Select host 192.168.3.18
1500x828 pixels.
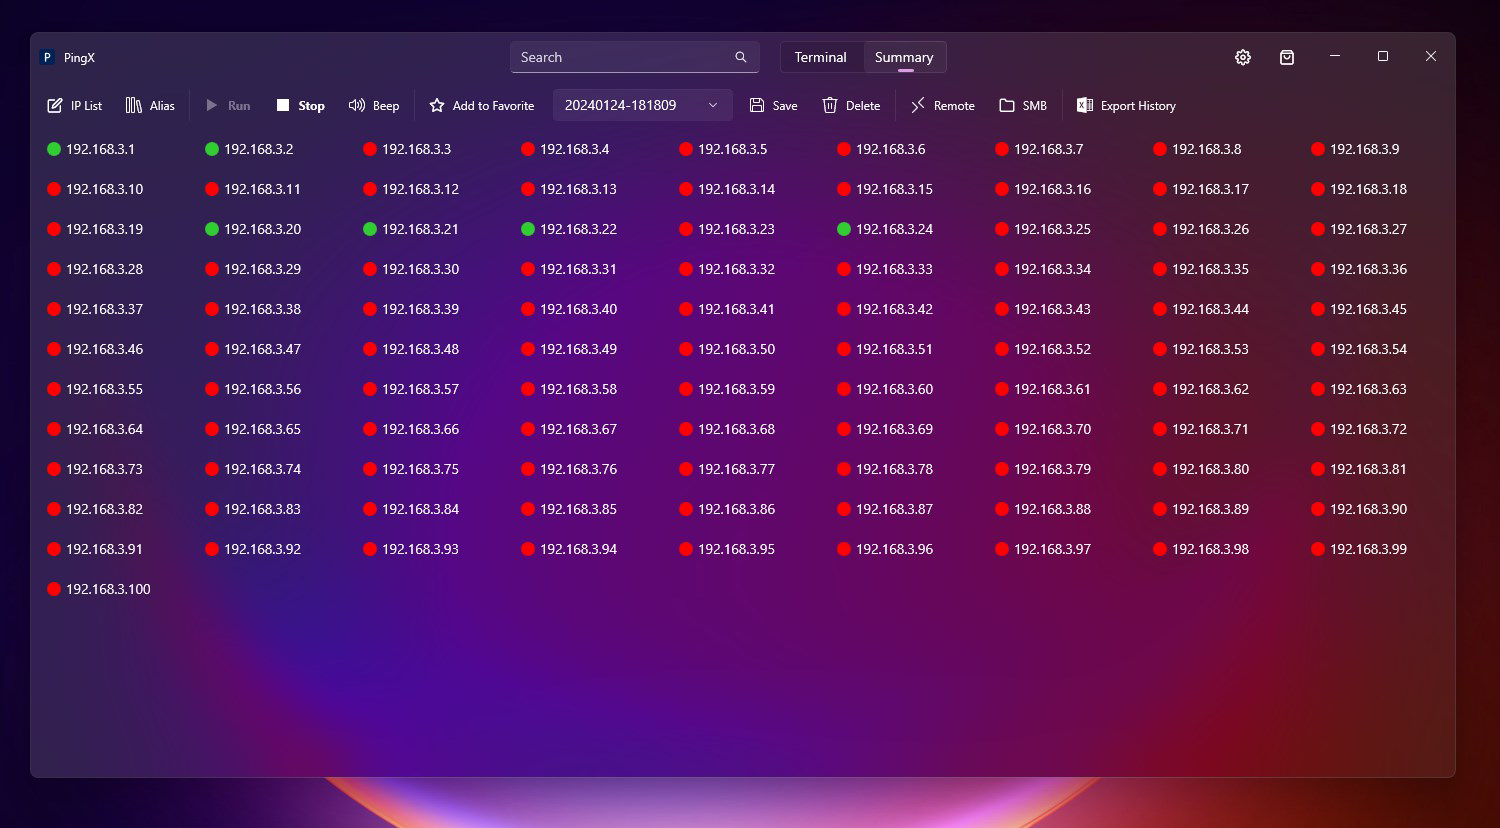pos(1359,189)
